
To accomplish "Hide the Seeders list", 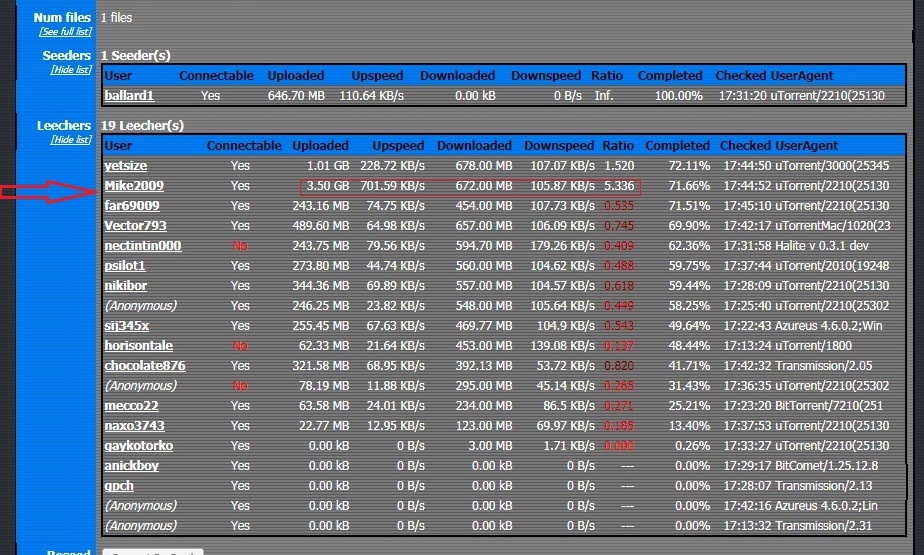I will pos(71,69).
